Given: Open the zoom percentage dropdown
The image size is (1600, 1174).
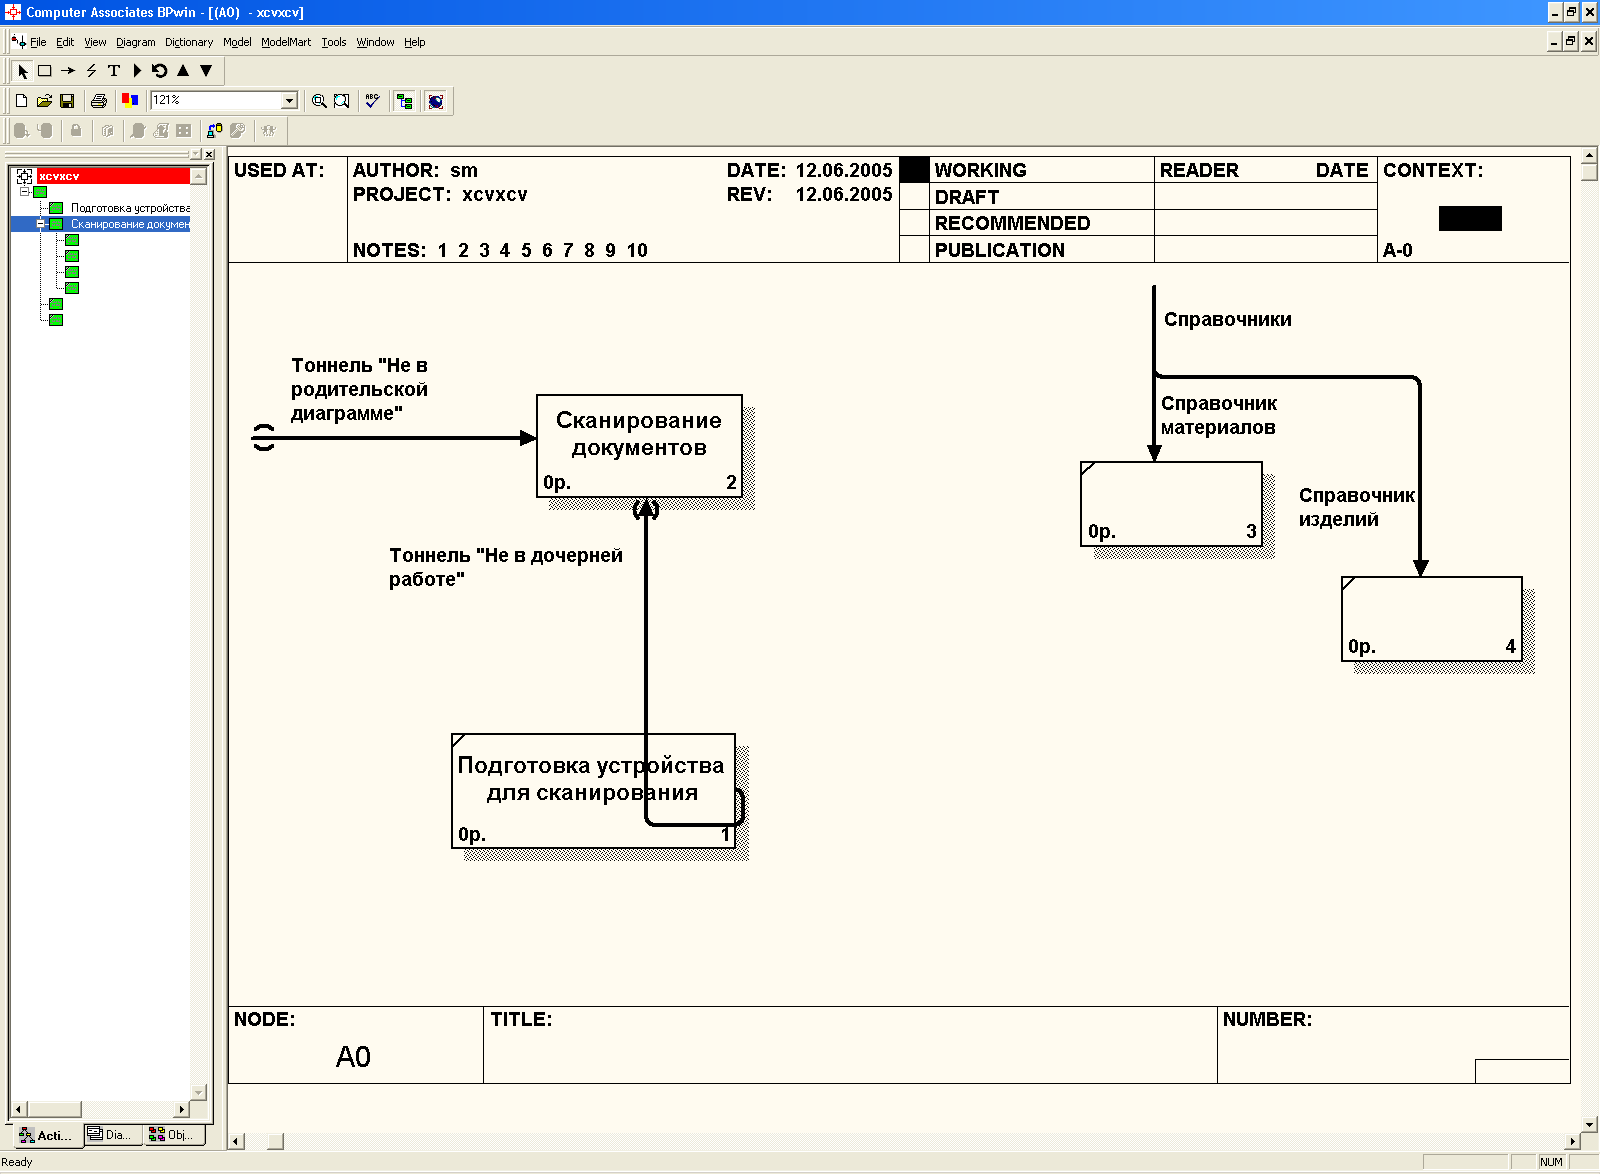Looking at the screenshot, I should click(x=290, y=101).
